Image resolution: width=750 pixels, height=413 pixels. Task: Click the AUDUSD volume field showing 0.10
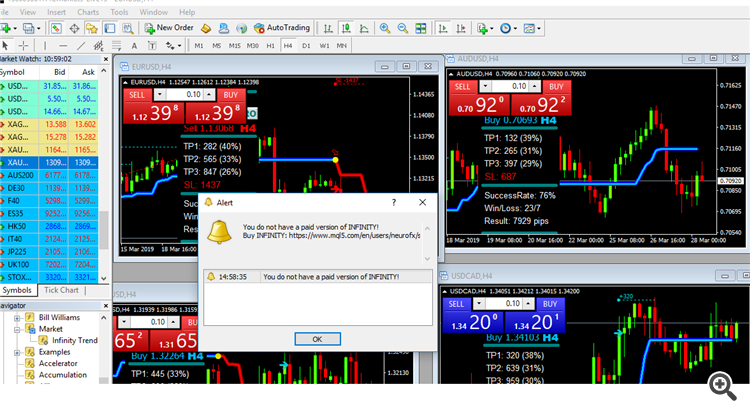[x=510, y=87]
